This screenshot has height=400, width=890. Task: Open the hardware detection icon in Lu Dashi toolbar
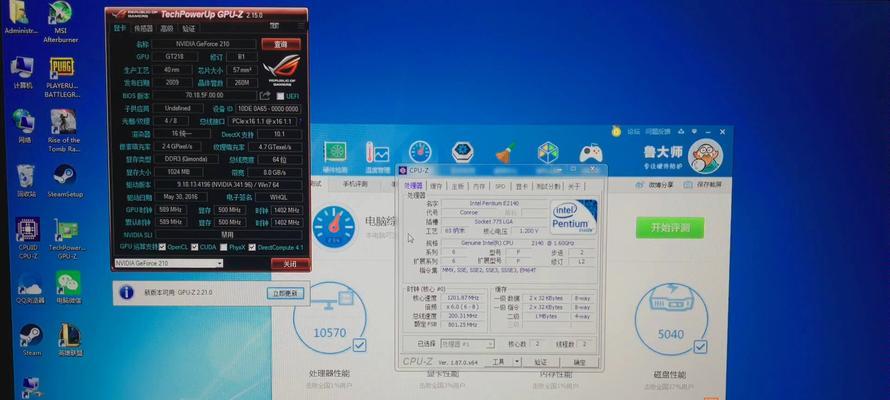click(x=335, y=152)
